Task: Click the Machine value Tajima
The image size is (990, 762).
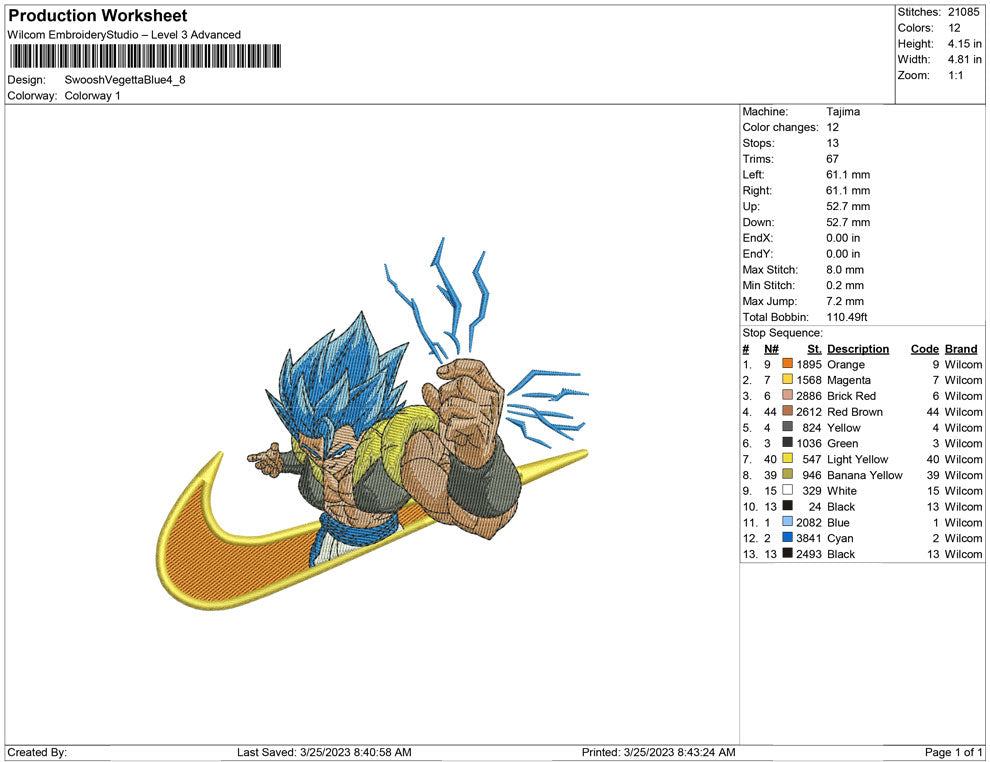Action: click(x=843, y=111)
